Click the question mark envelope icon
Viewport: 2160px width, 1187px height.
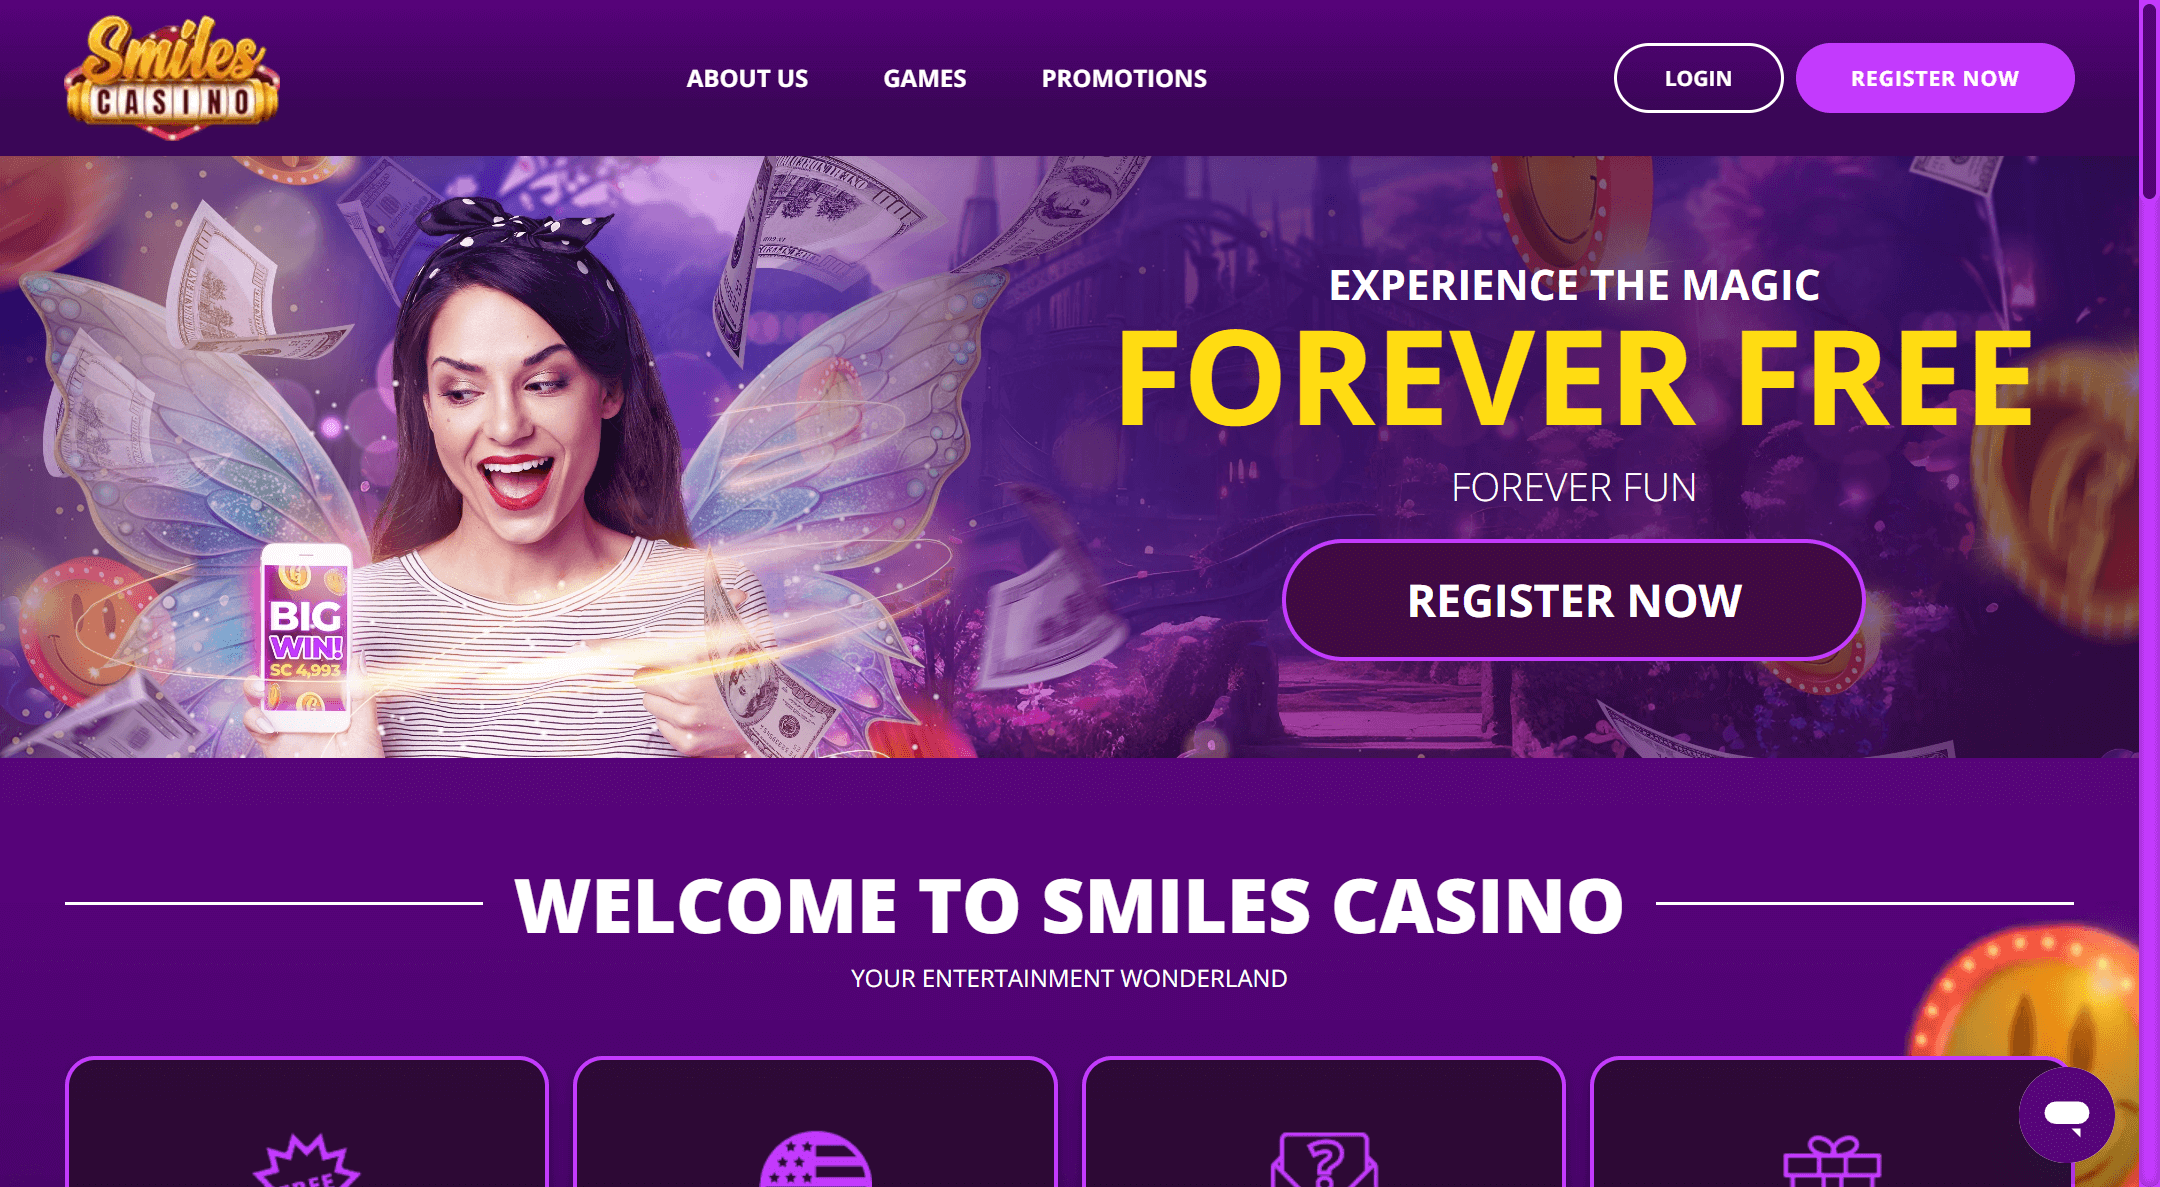[x=1324, y=1160]
